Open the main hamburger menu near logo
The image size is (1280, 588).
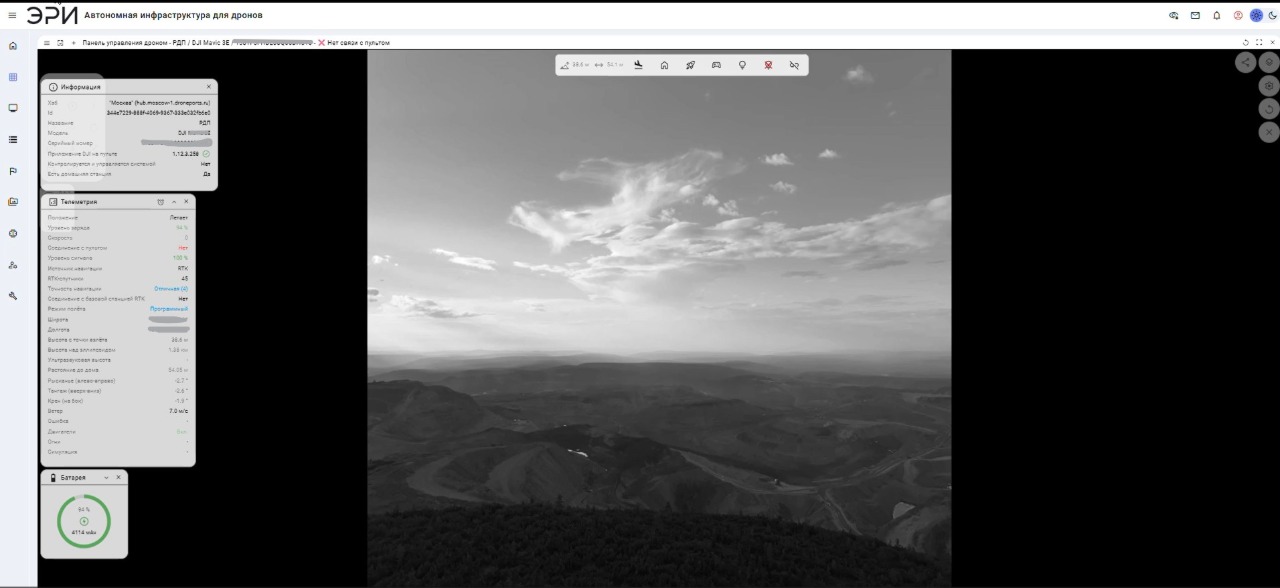[12, 15]
